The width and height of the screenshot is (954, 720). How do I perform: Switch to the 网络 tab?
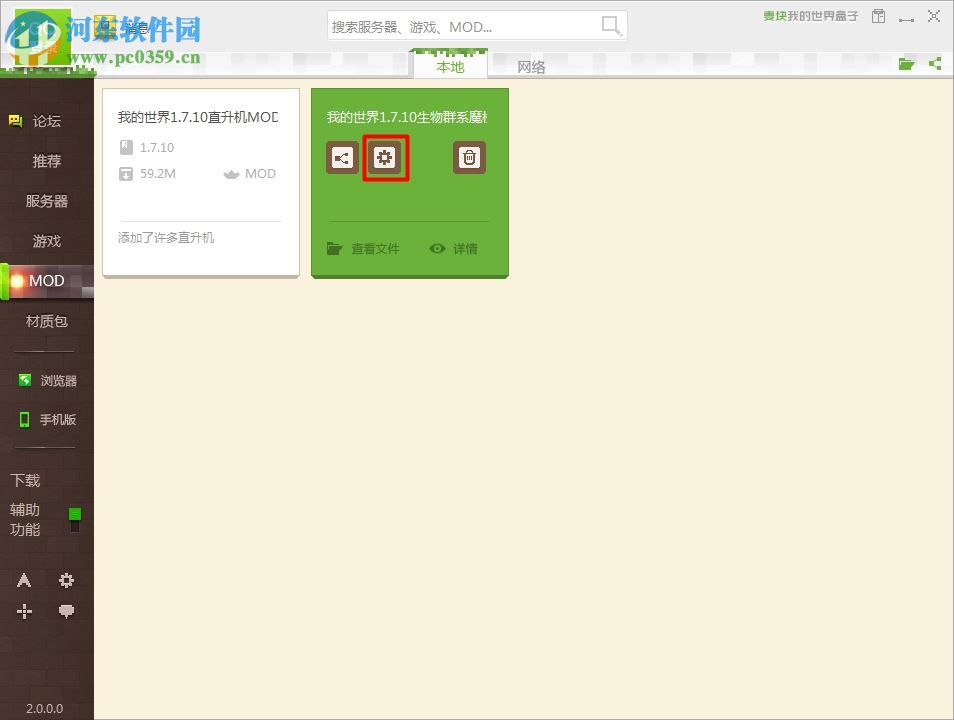click(531, 66)
